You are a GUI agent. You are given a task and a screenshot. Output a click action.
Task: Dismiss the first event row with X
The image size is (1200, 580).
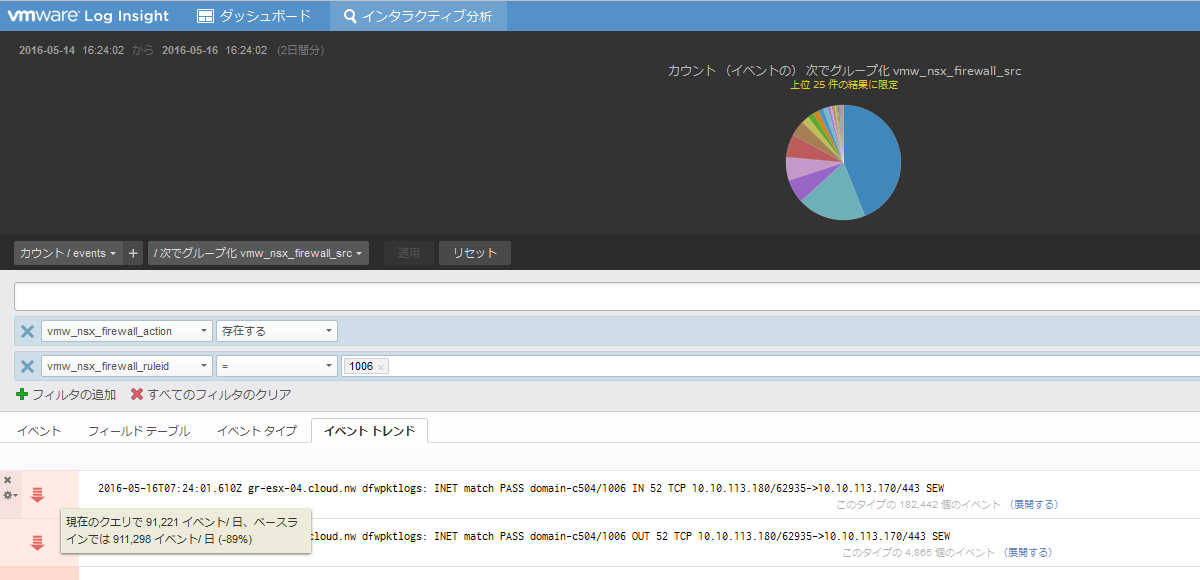pos(8,480)
